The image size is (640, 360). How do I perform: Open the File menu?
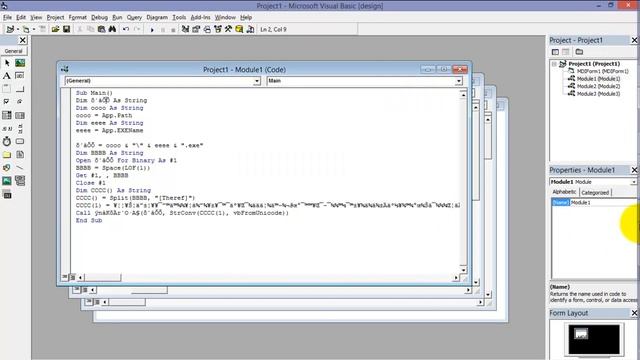click(7, 17)
